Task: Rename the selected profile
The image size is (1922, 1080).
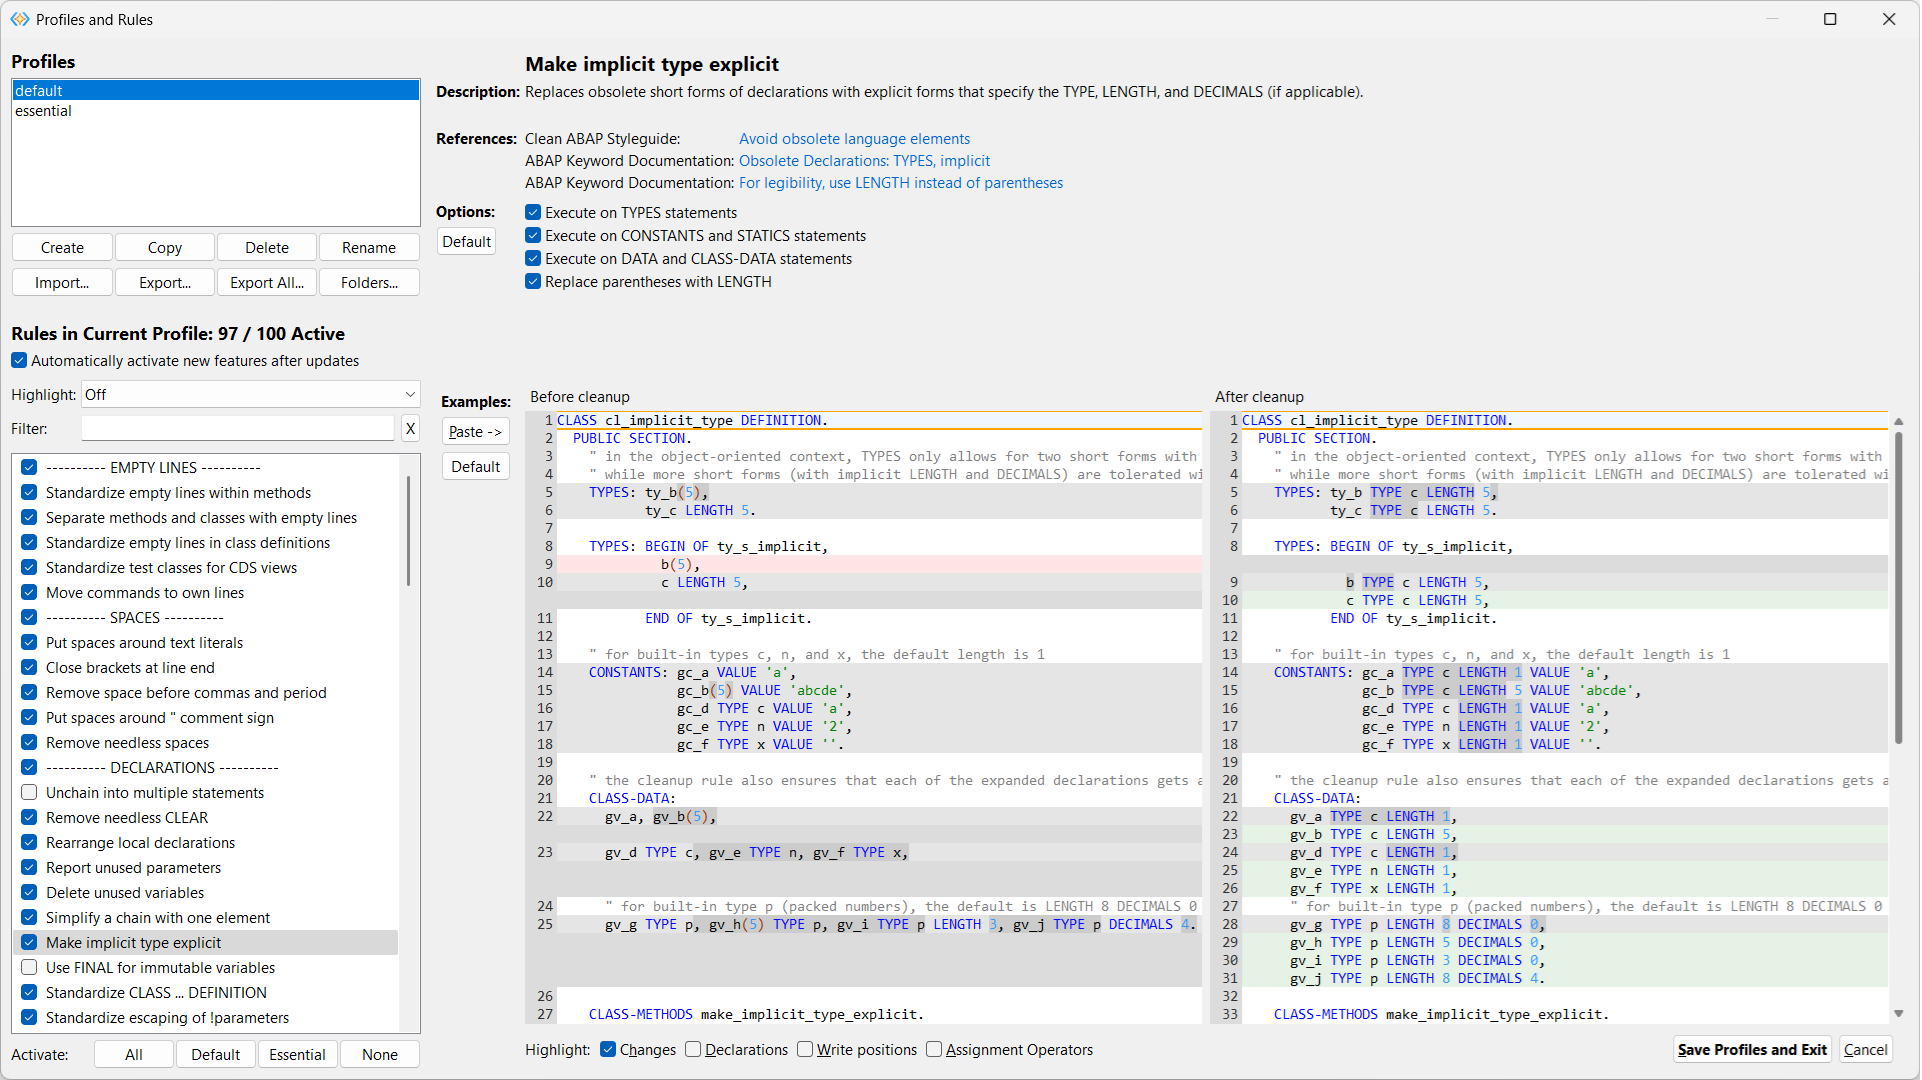Action: pyautogui.click(x=369, y=248)
